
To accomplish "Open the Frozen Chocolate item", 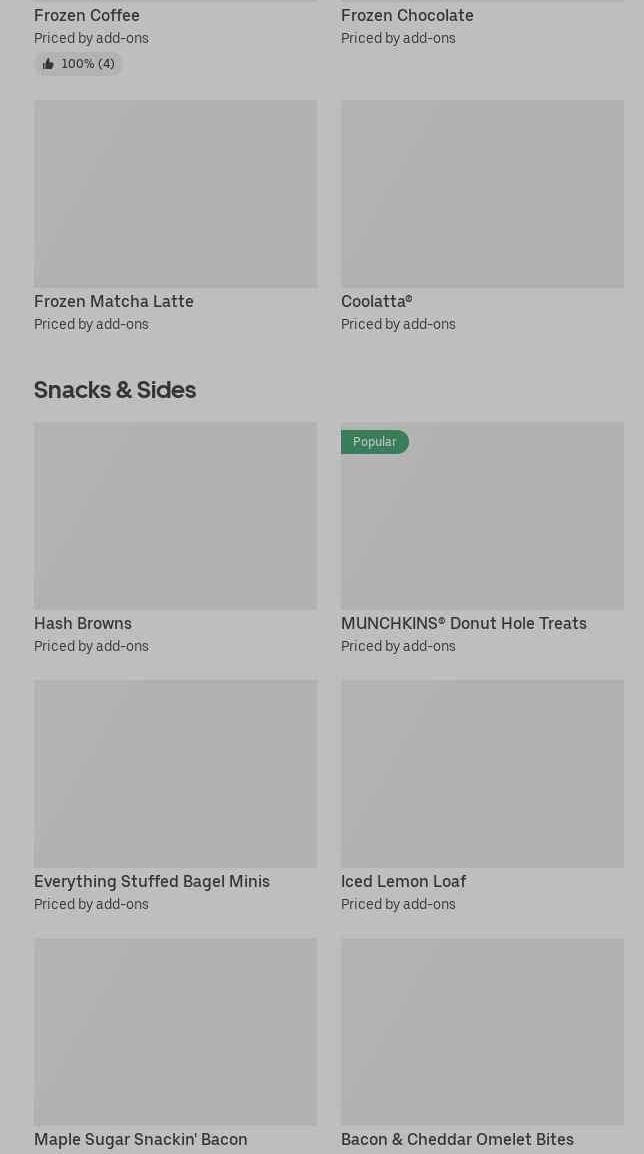I will click(x=407, y=15).
